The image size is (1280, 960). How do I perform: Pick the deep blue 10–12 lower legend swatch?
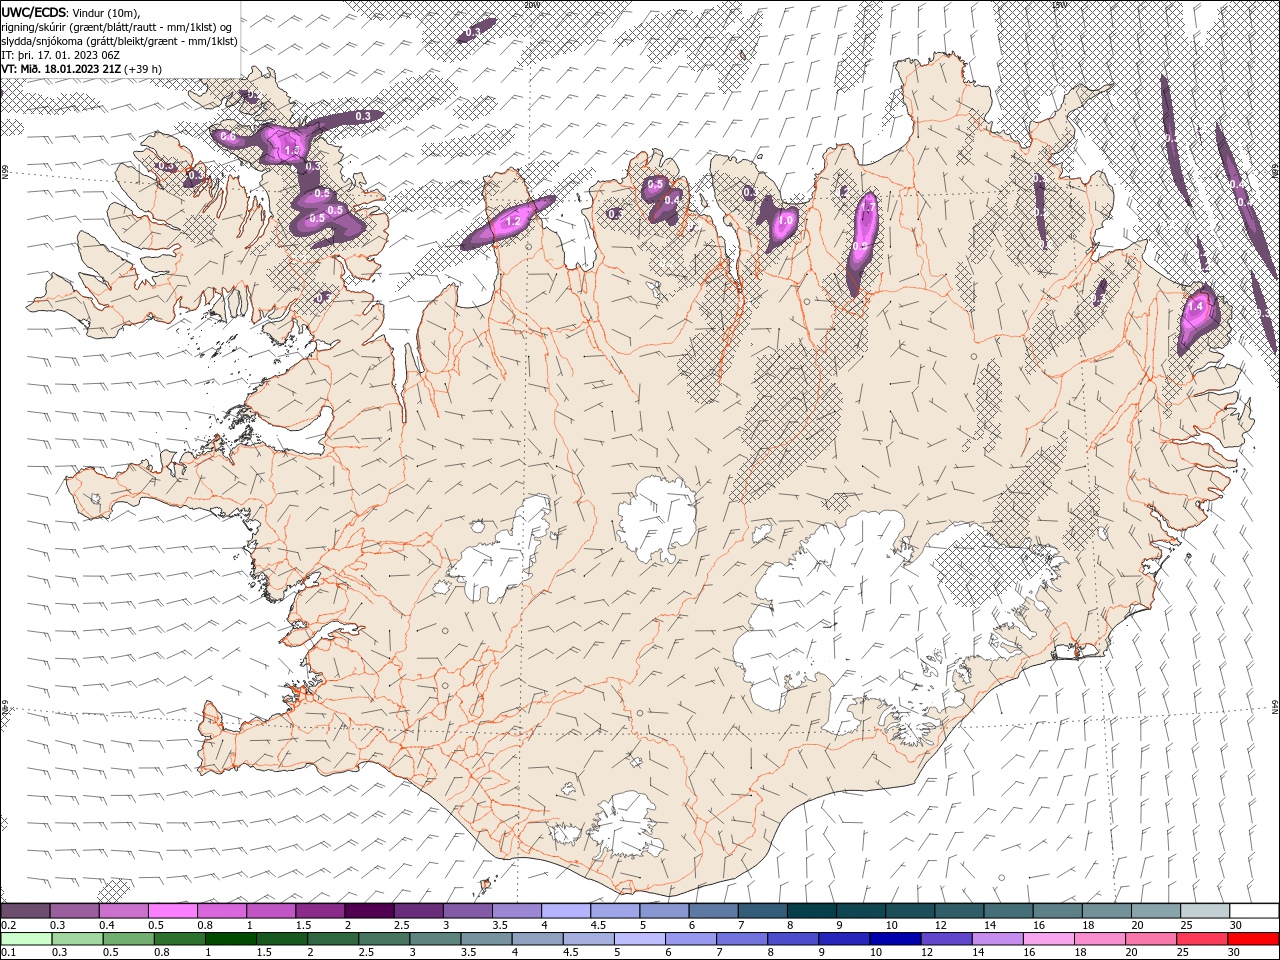pos(895,939)
